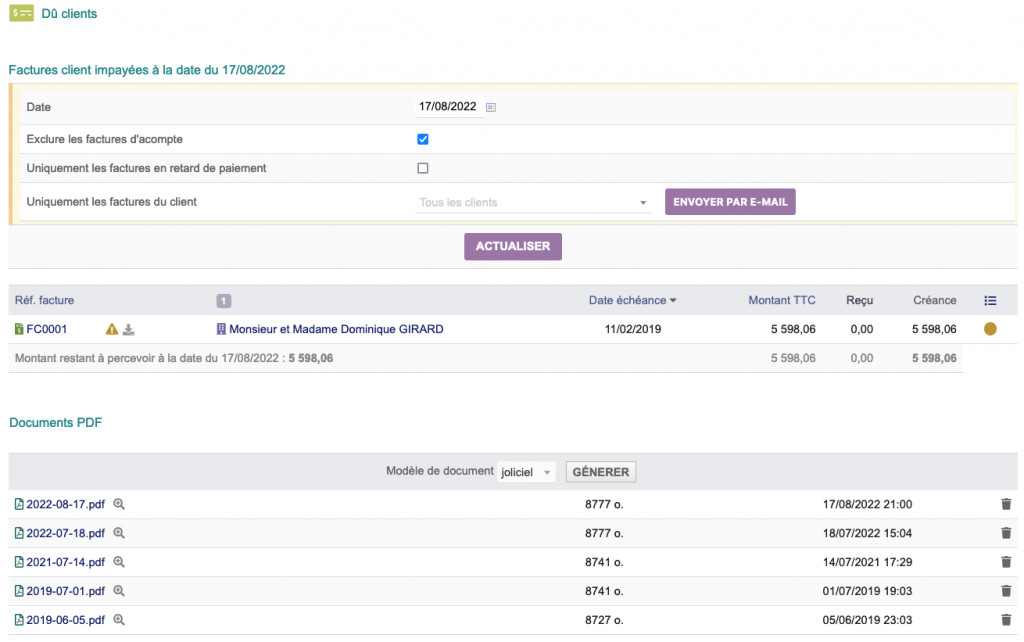The width and height of the screenshot is (1024, 642).
Task: Open the Modèle de document joliciel dropdown
Action: tap(527, 472)
